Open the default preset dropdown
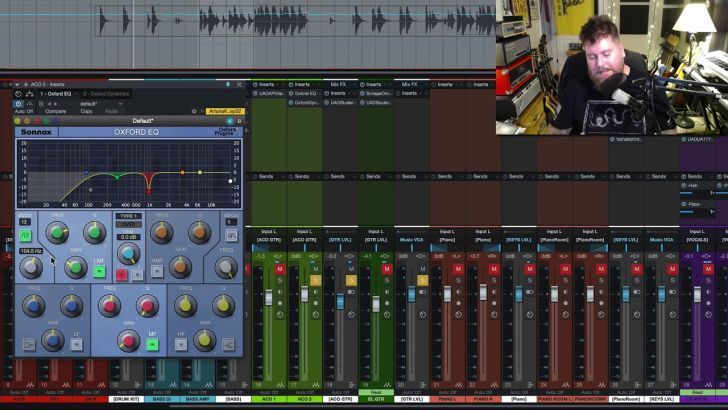Screen dimensions: 728x410 [x=90, y=103]
